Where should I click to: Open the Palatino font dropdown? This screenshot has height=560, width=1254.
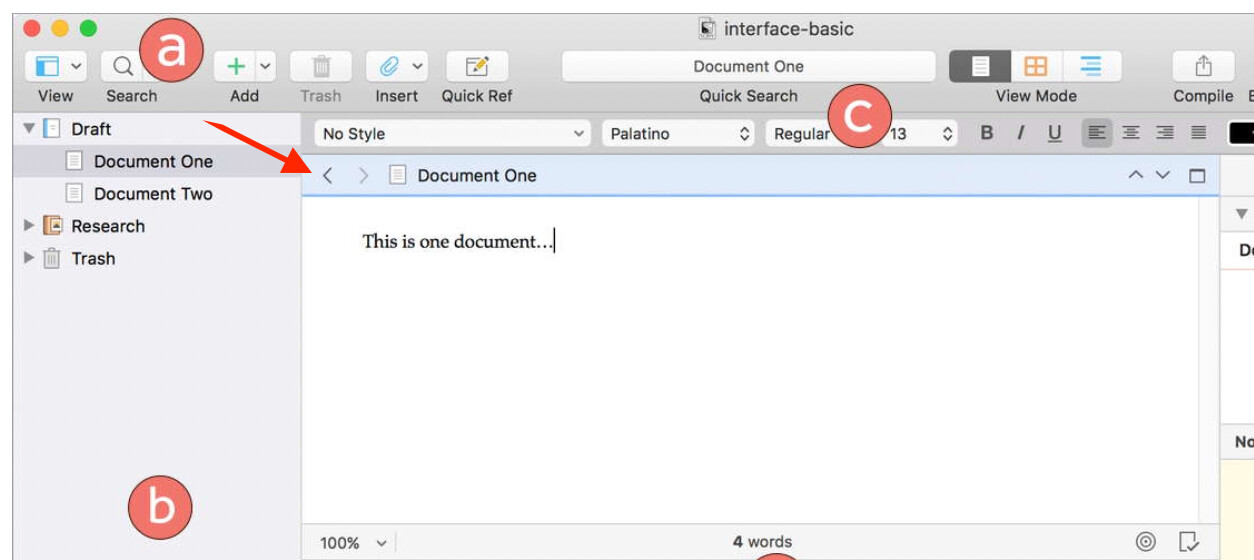coord(679,134)
